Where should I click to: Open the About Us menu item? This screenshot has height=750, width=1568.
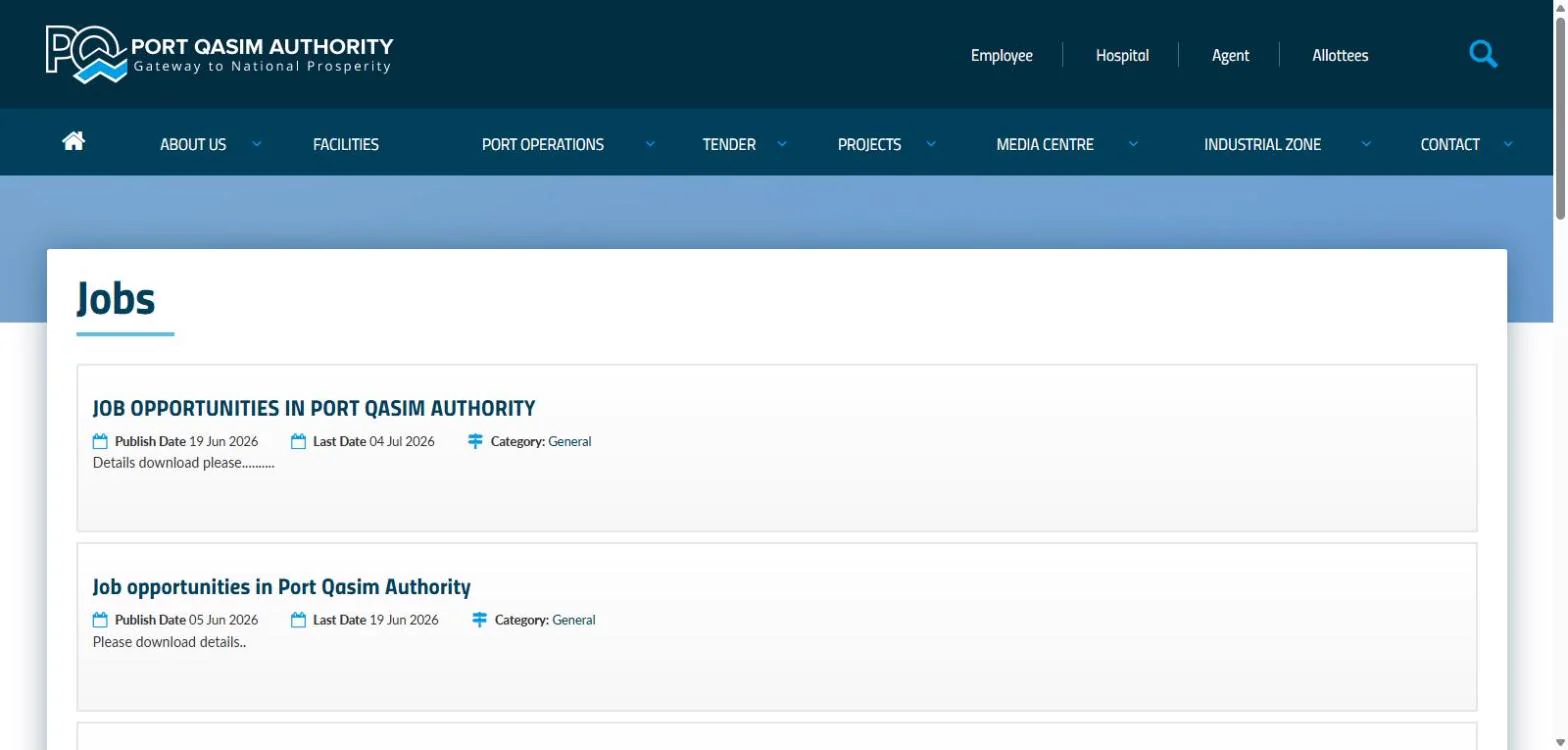click(193, 144)
